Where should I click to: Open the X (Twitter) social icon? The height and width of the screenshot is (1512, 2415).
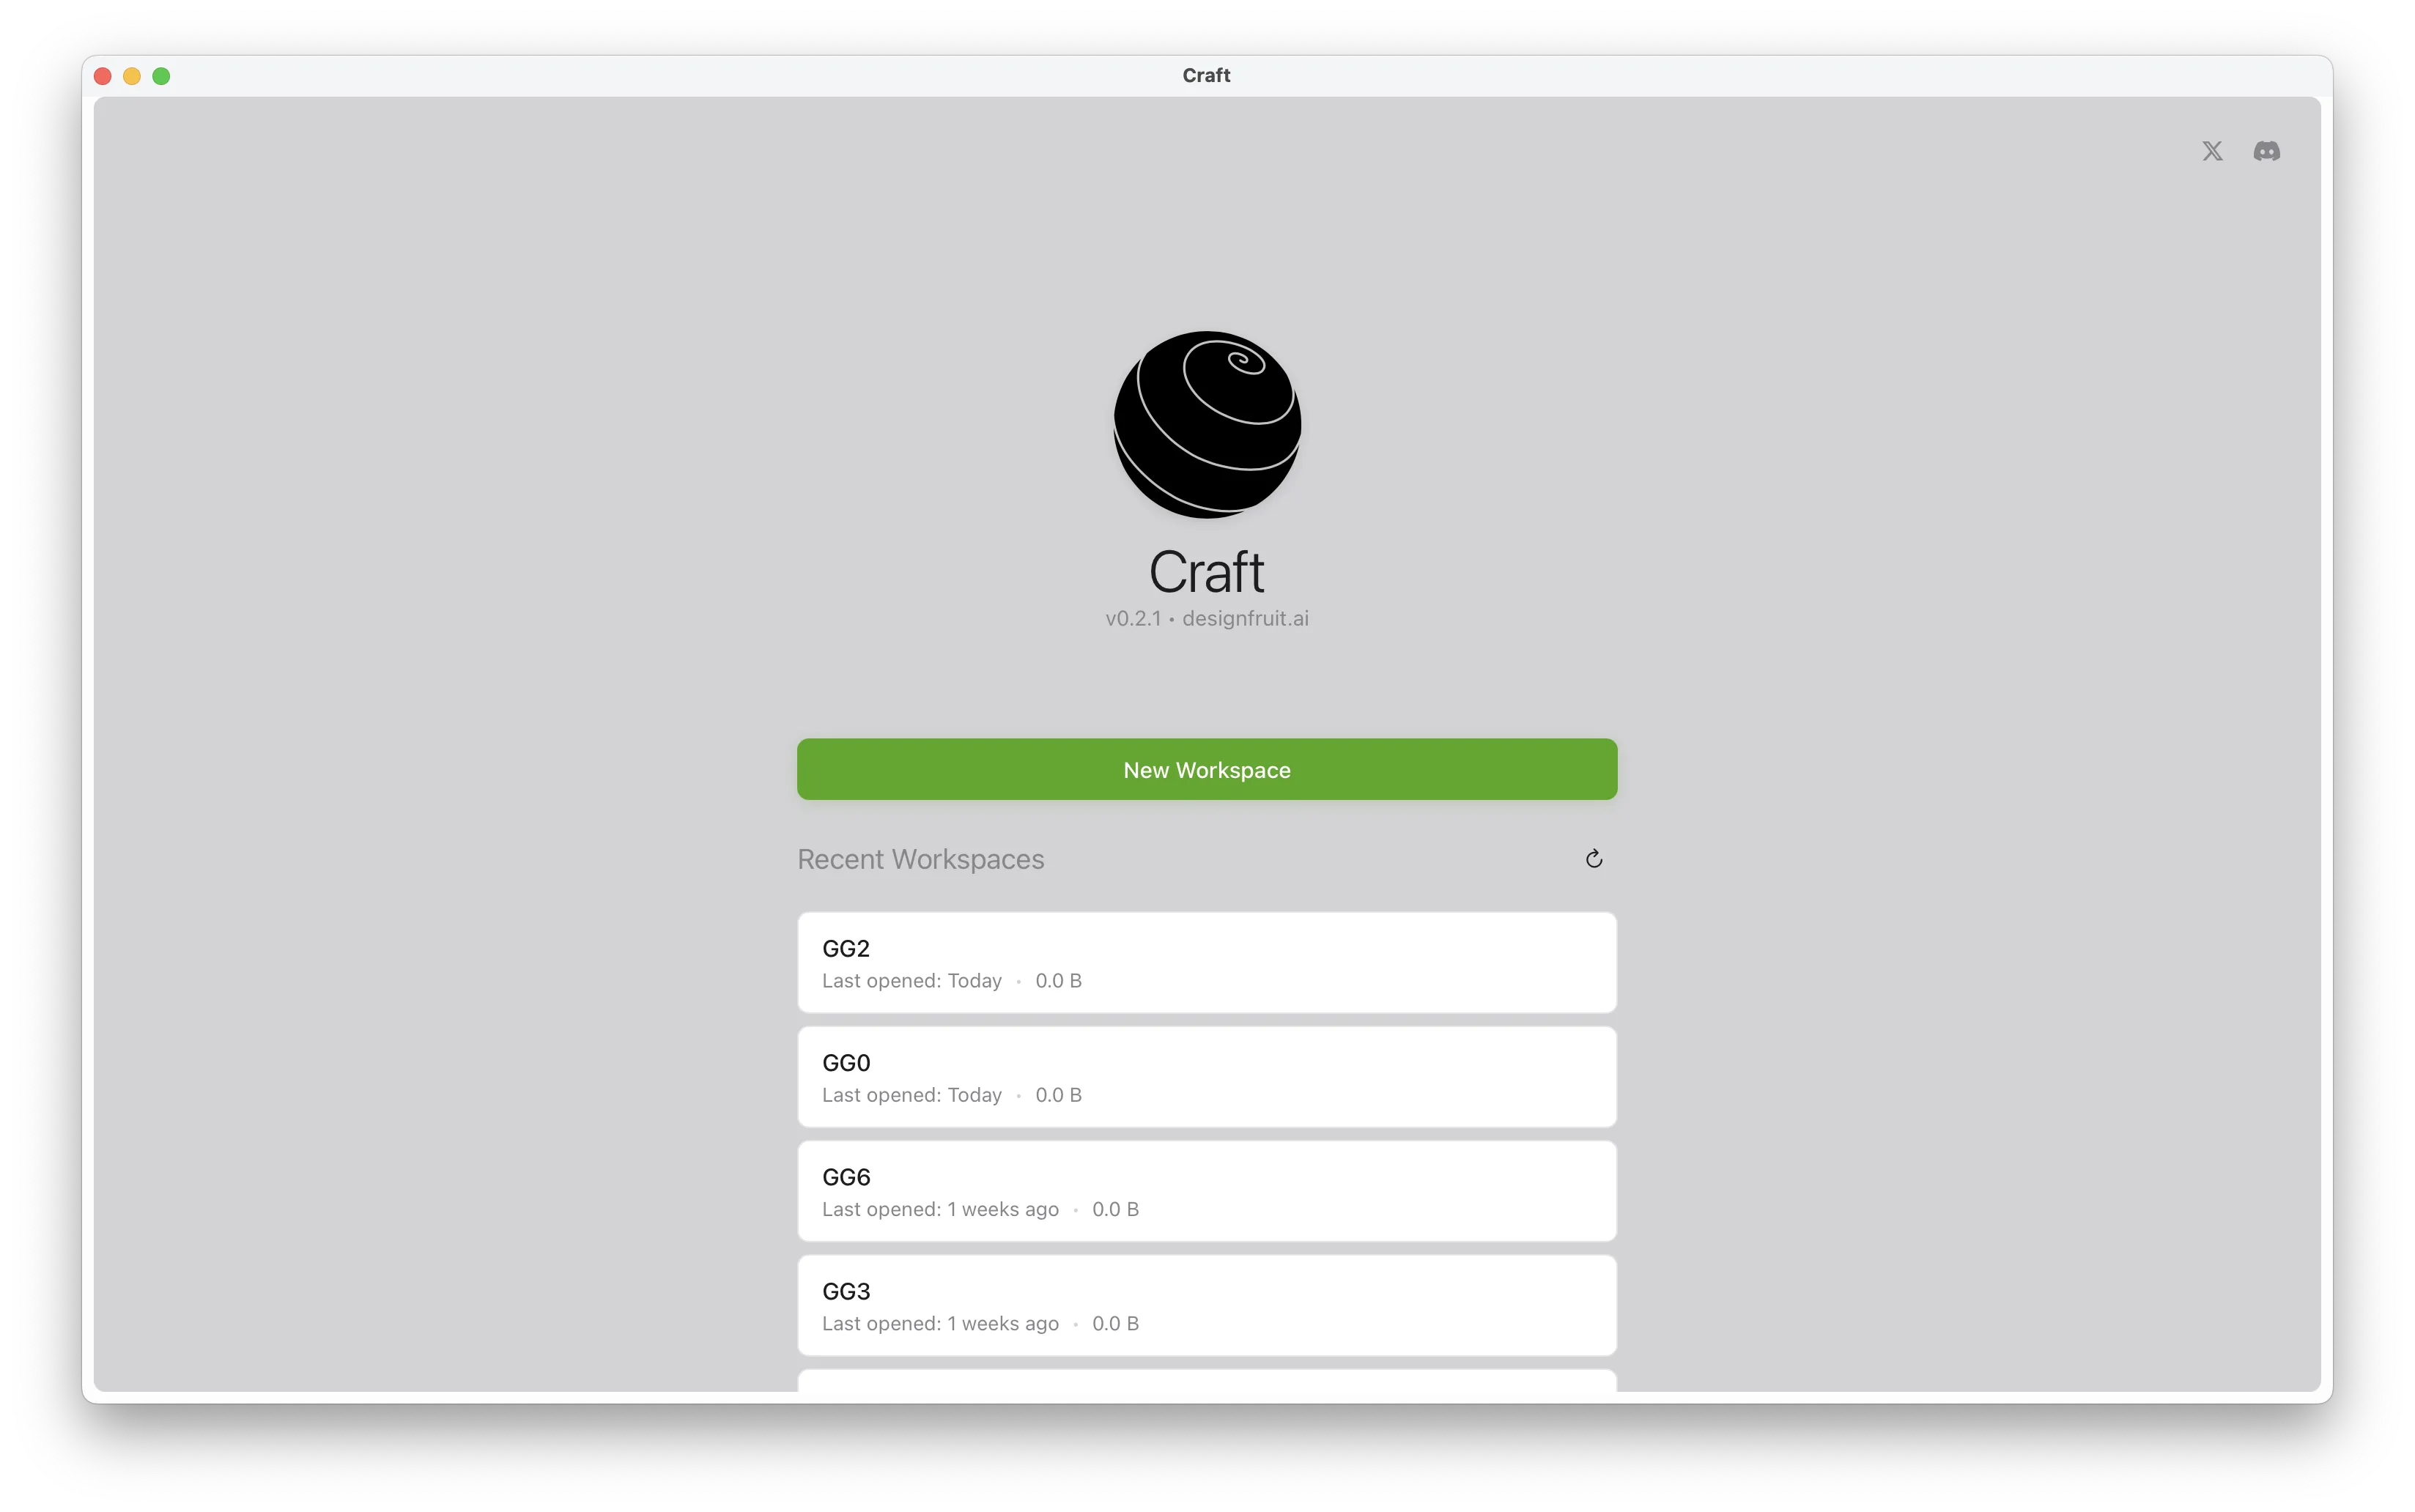point(2211,150)
